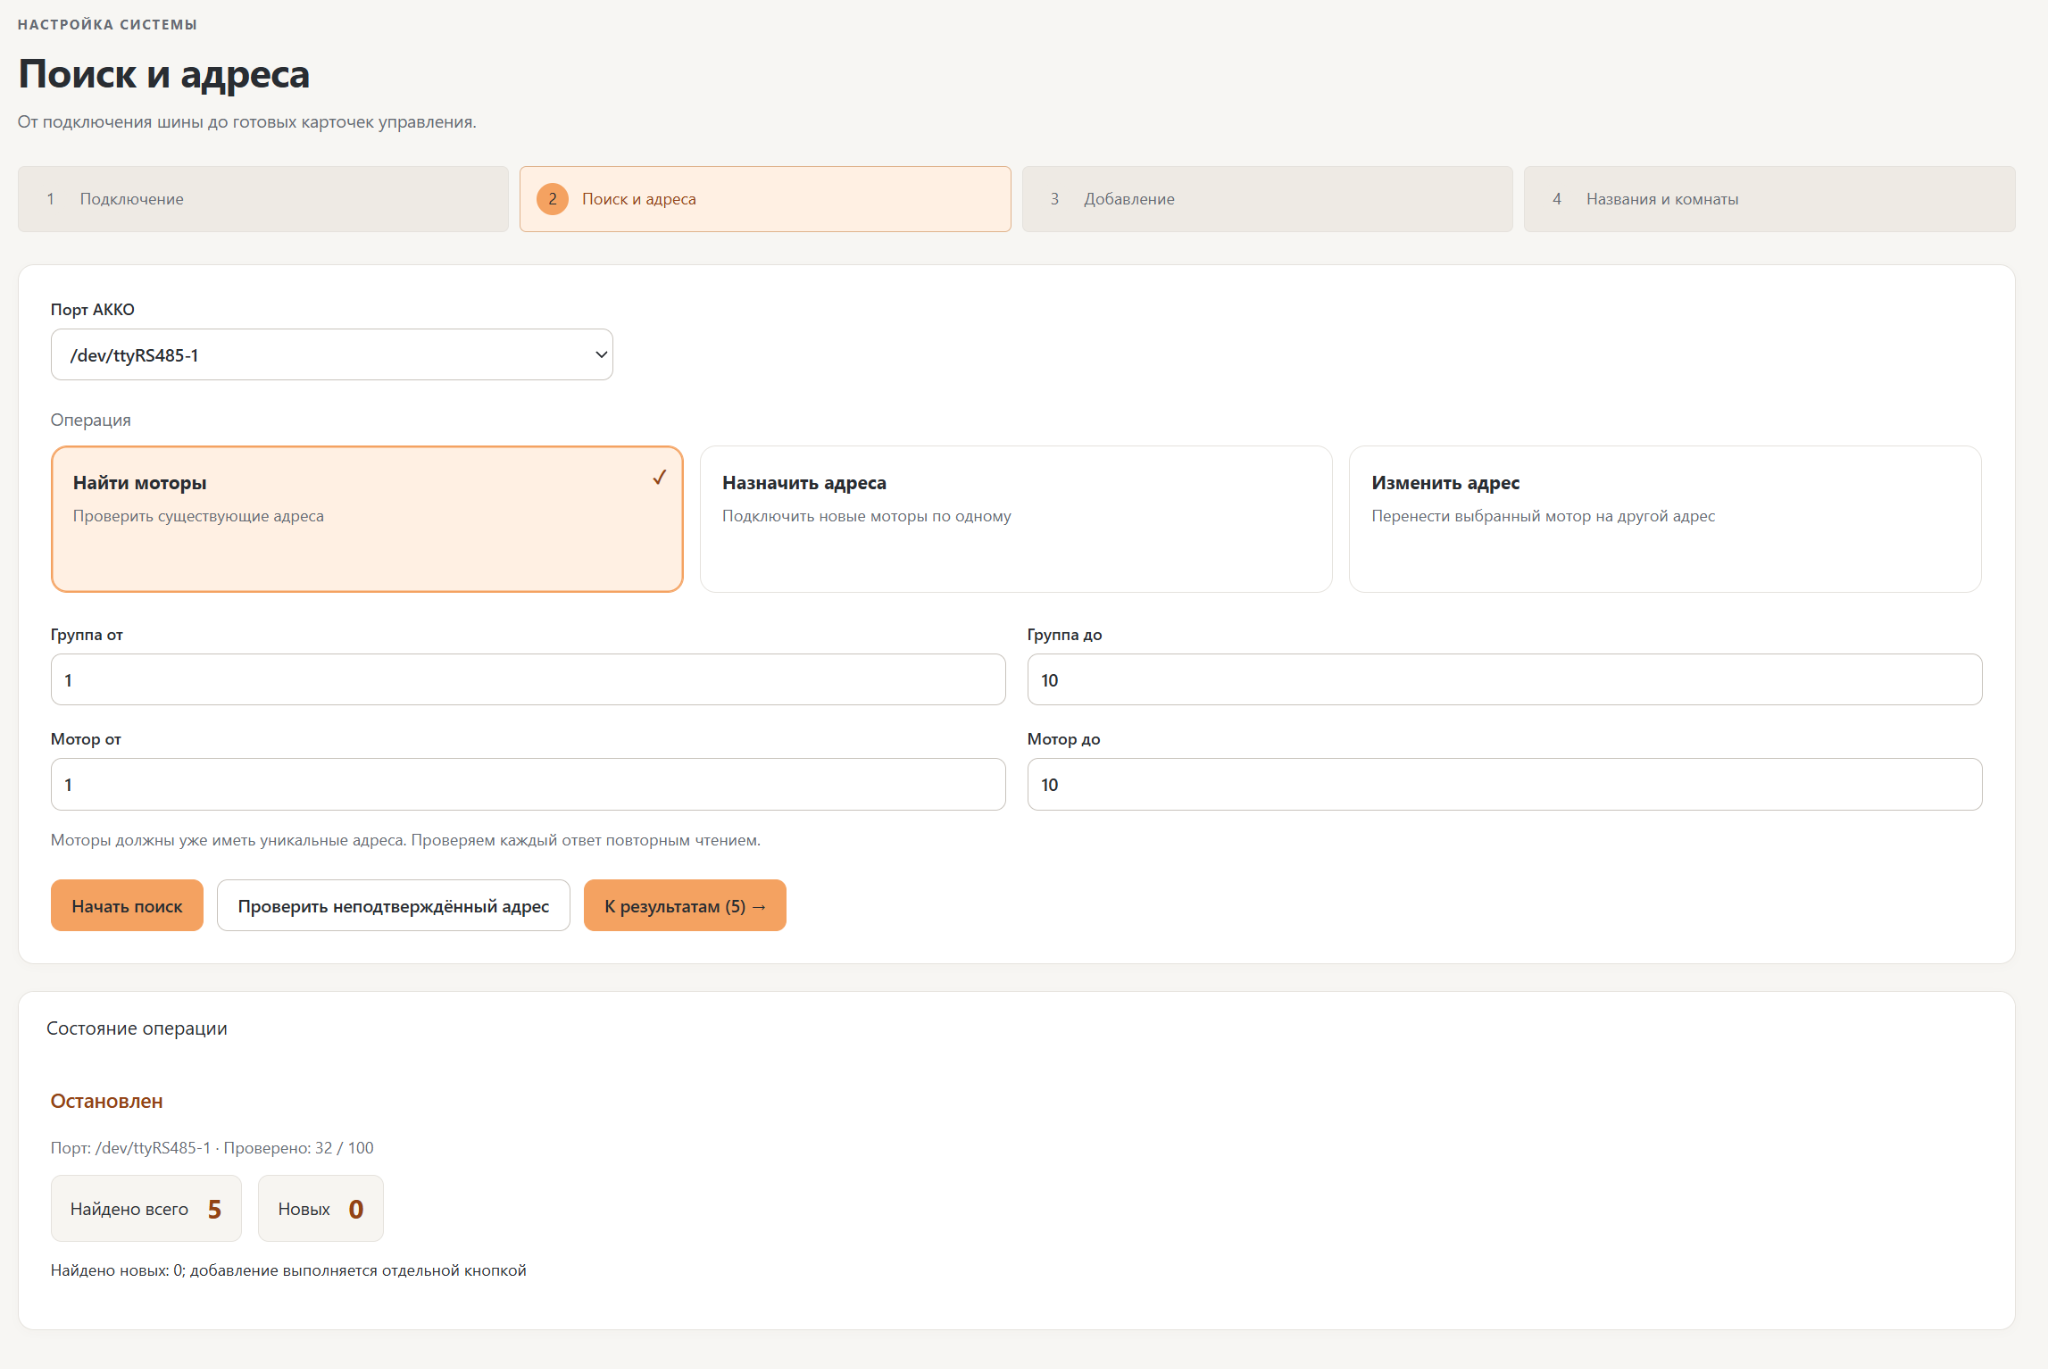Focus the Мотор до input field
This screenshot has width=2048, height=1369.
point(1504,785)
